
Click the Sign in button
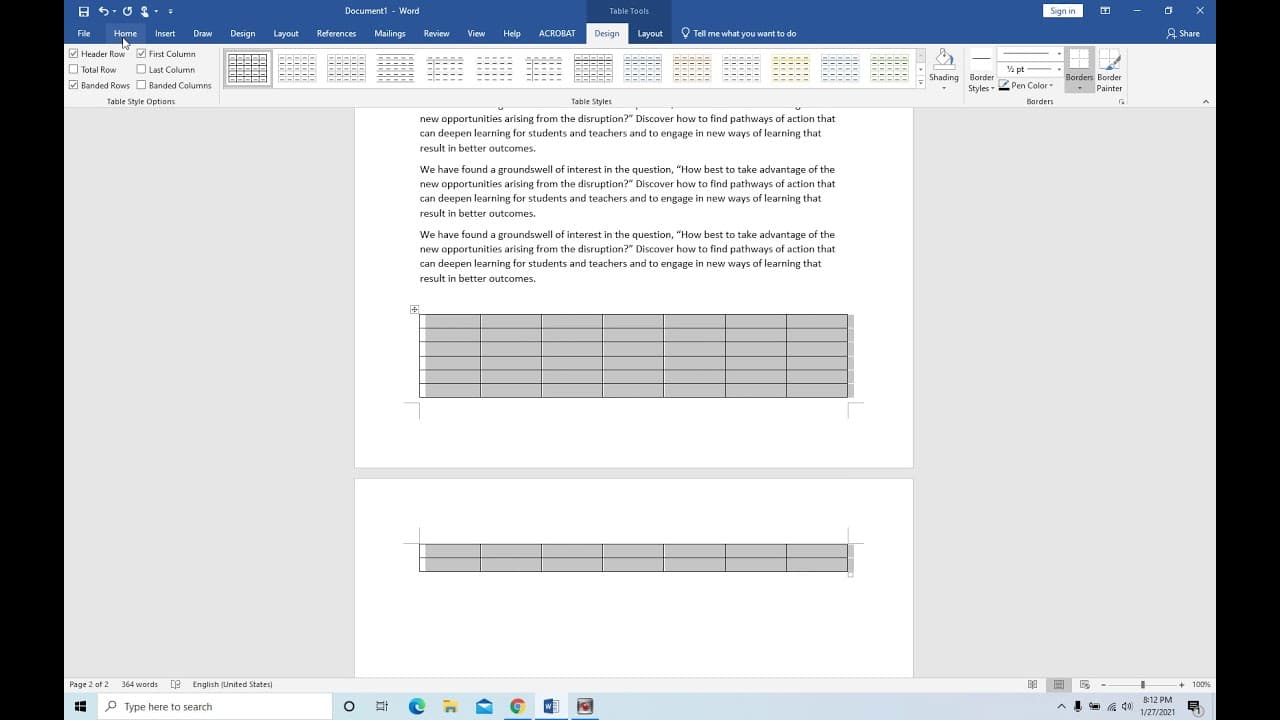pyautogui.click(x=1062, y=11)
